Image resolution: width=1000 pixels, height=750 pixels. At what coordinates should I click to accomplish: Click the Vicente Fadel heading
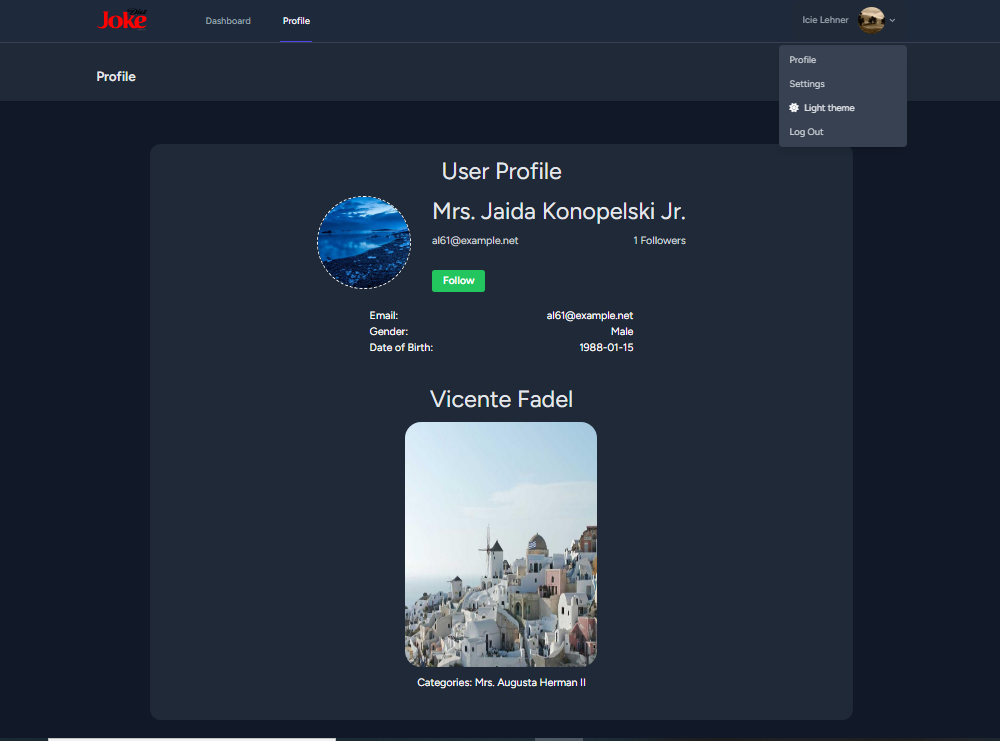click(501, 399)
